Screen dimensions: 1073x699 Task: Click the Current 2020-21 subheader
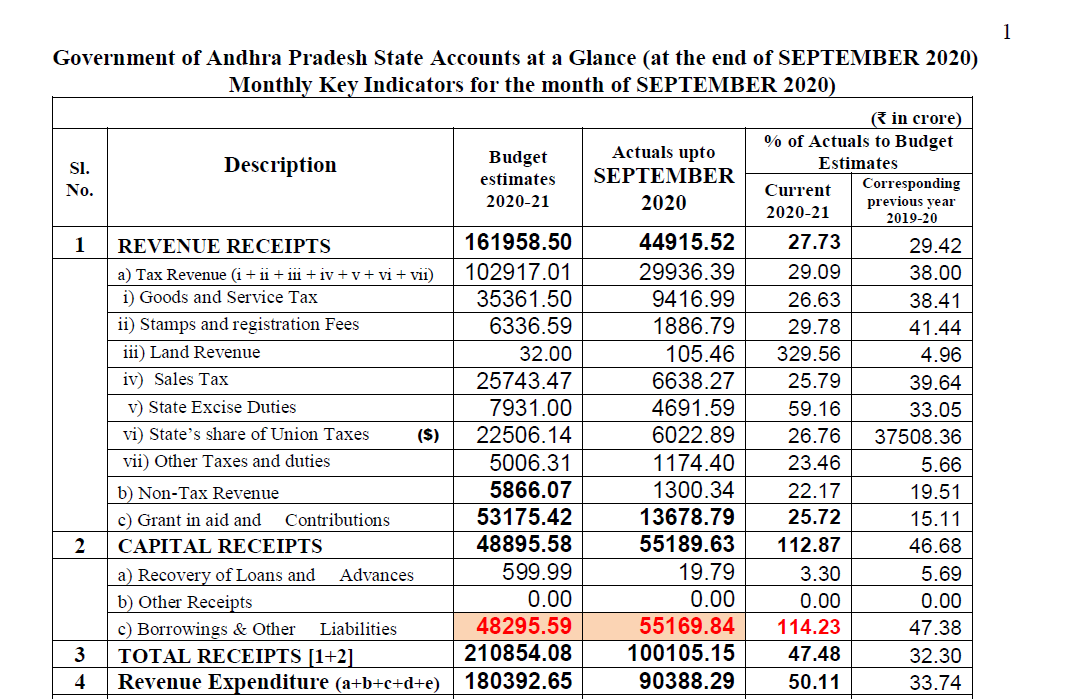797,201
